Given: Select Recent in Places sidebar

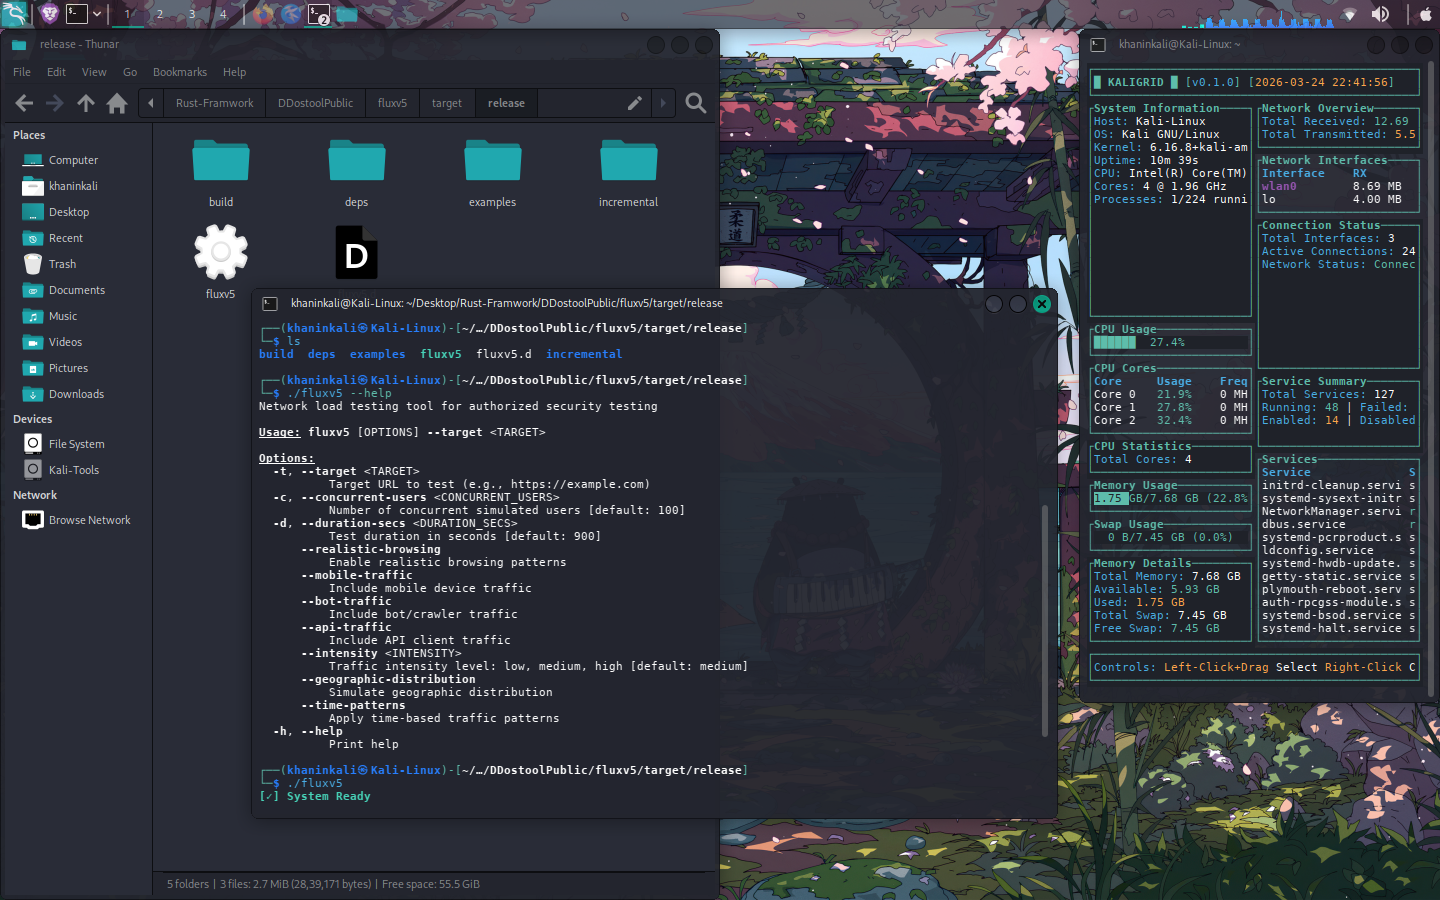Looking at the screenshot, I should point(76,238).
